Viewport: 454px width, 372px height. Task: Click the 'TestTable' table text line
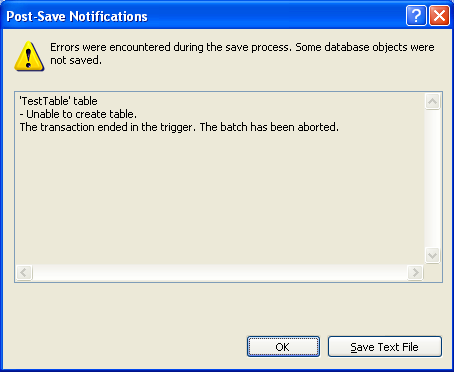tap(59, 101)
